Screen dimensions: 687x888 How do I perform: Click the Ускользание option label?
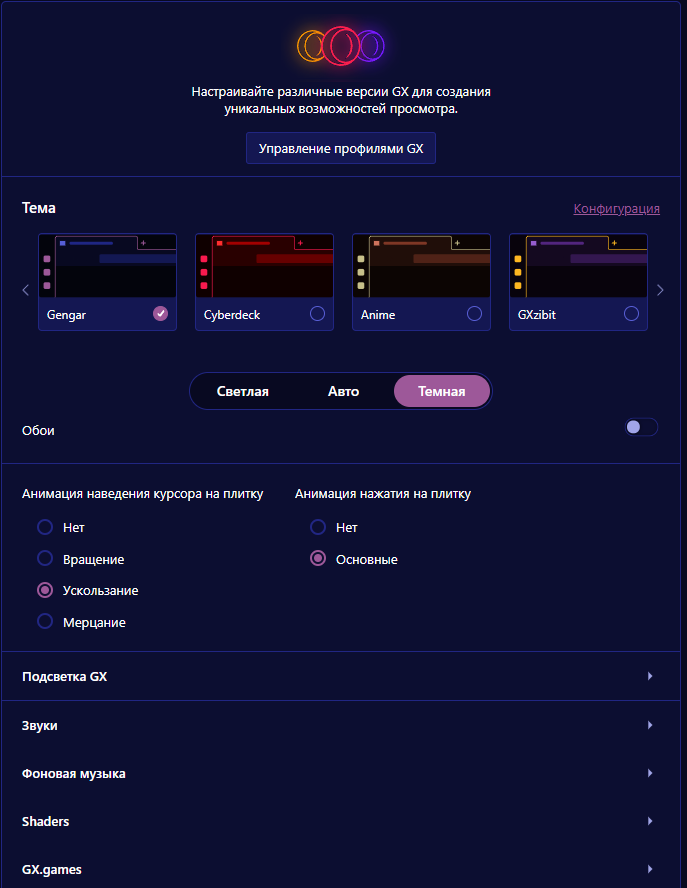click(x=100, y=591)
